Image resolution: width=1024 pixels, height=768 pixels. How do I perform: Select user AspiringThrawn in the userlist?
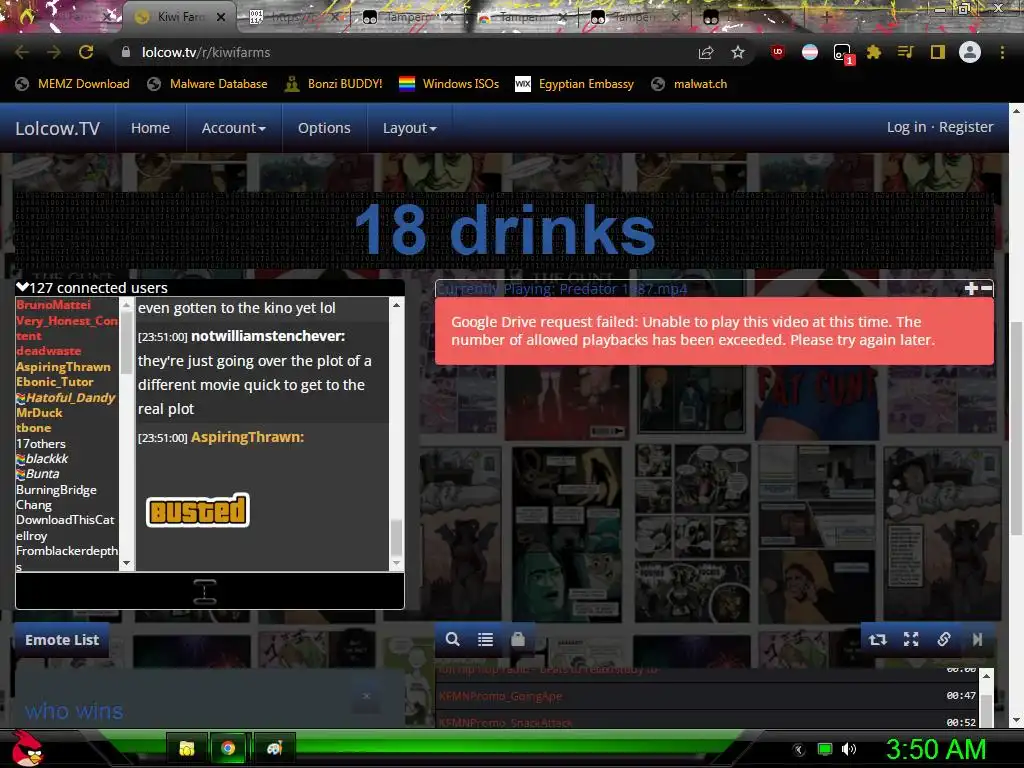pyautogui.click(x=63, y=366)
